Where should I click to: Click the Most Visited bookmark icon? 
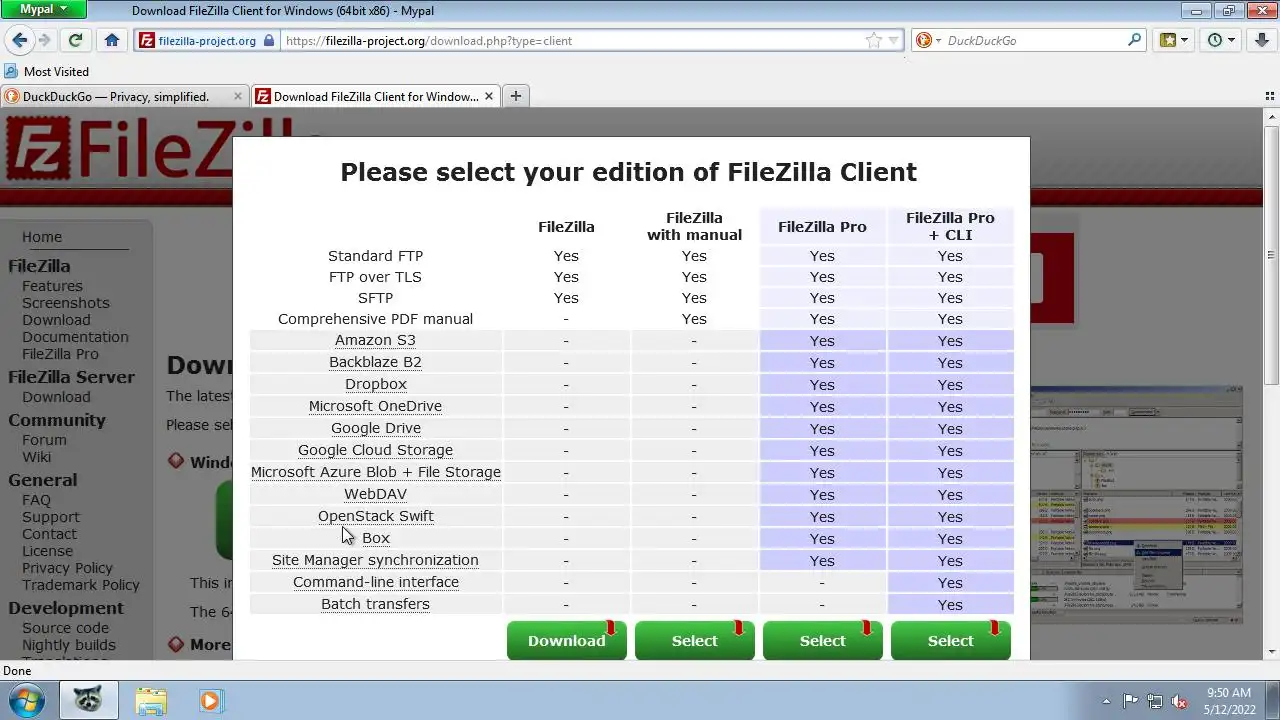pos(11,72)
